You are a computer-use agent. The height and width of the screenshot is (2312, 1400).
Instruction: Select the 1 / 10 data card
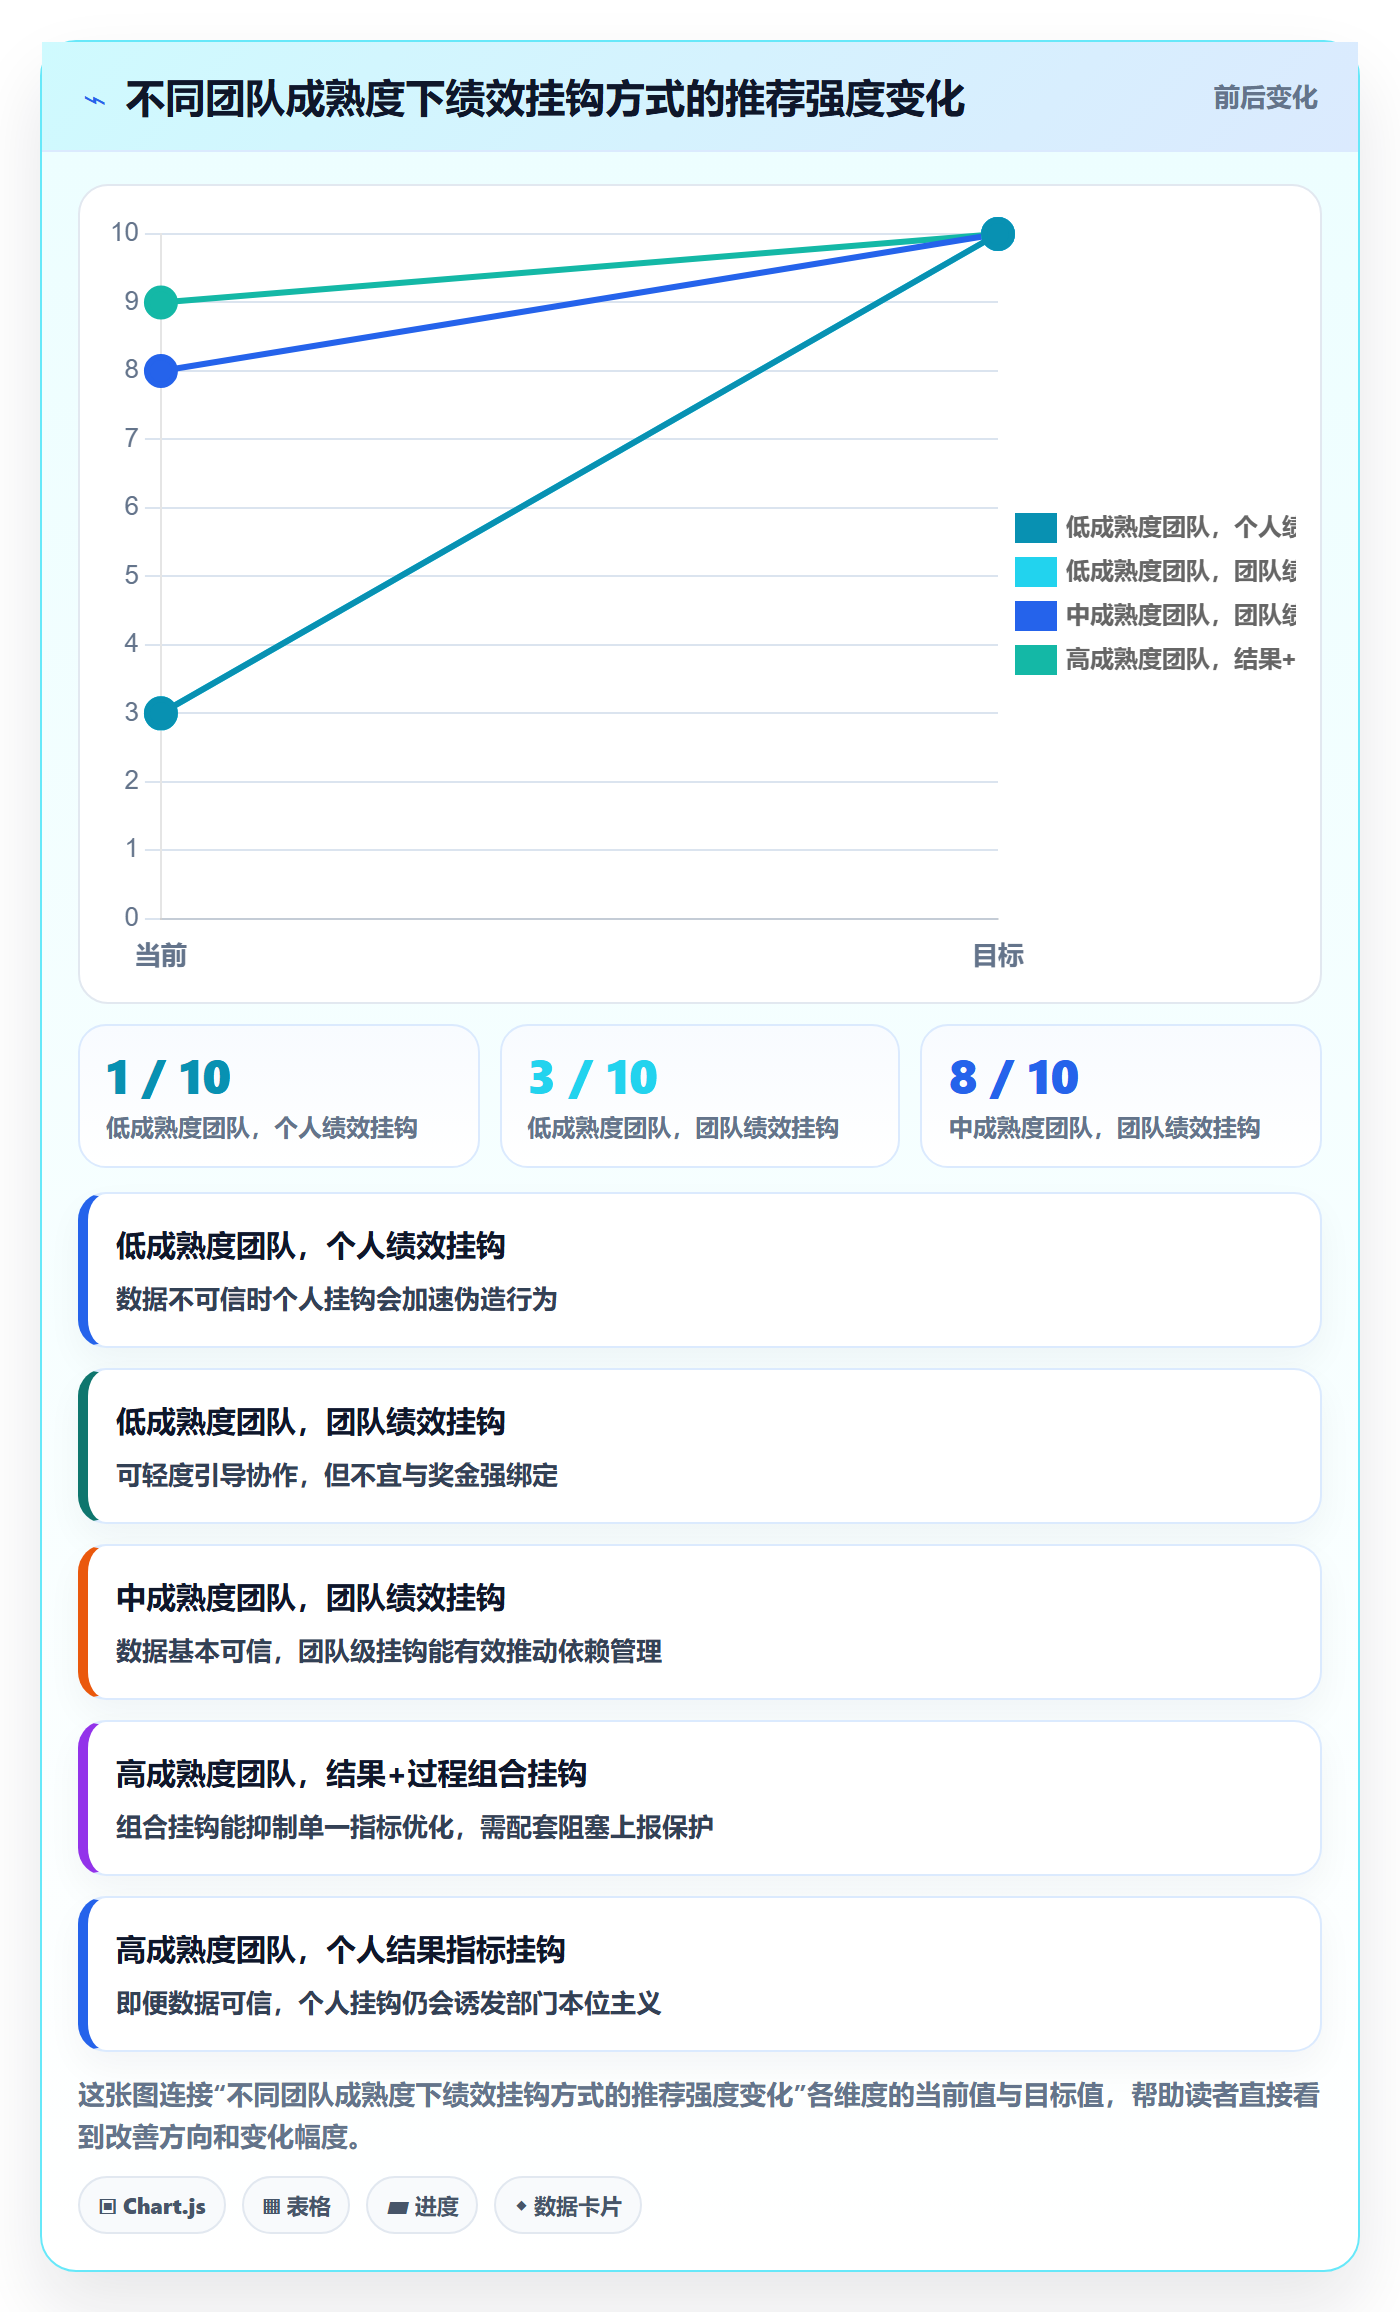[x=279, y=1096]
